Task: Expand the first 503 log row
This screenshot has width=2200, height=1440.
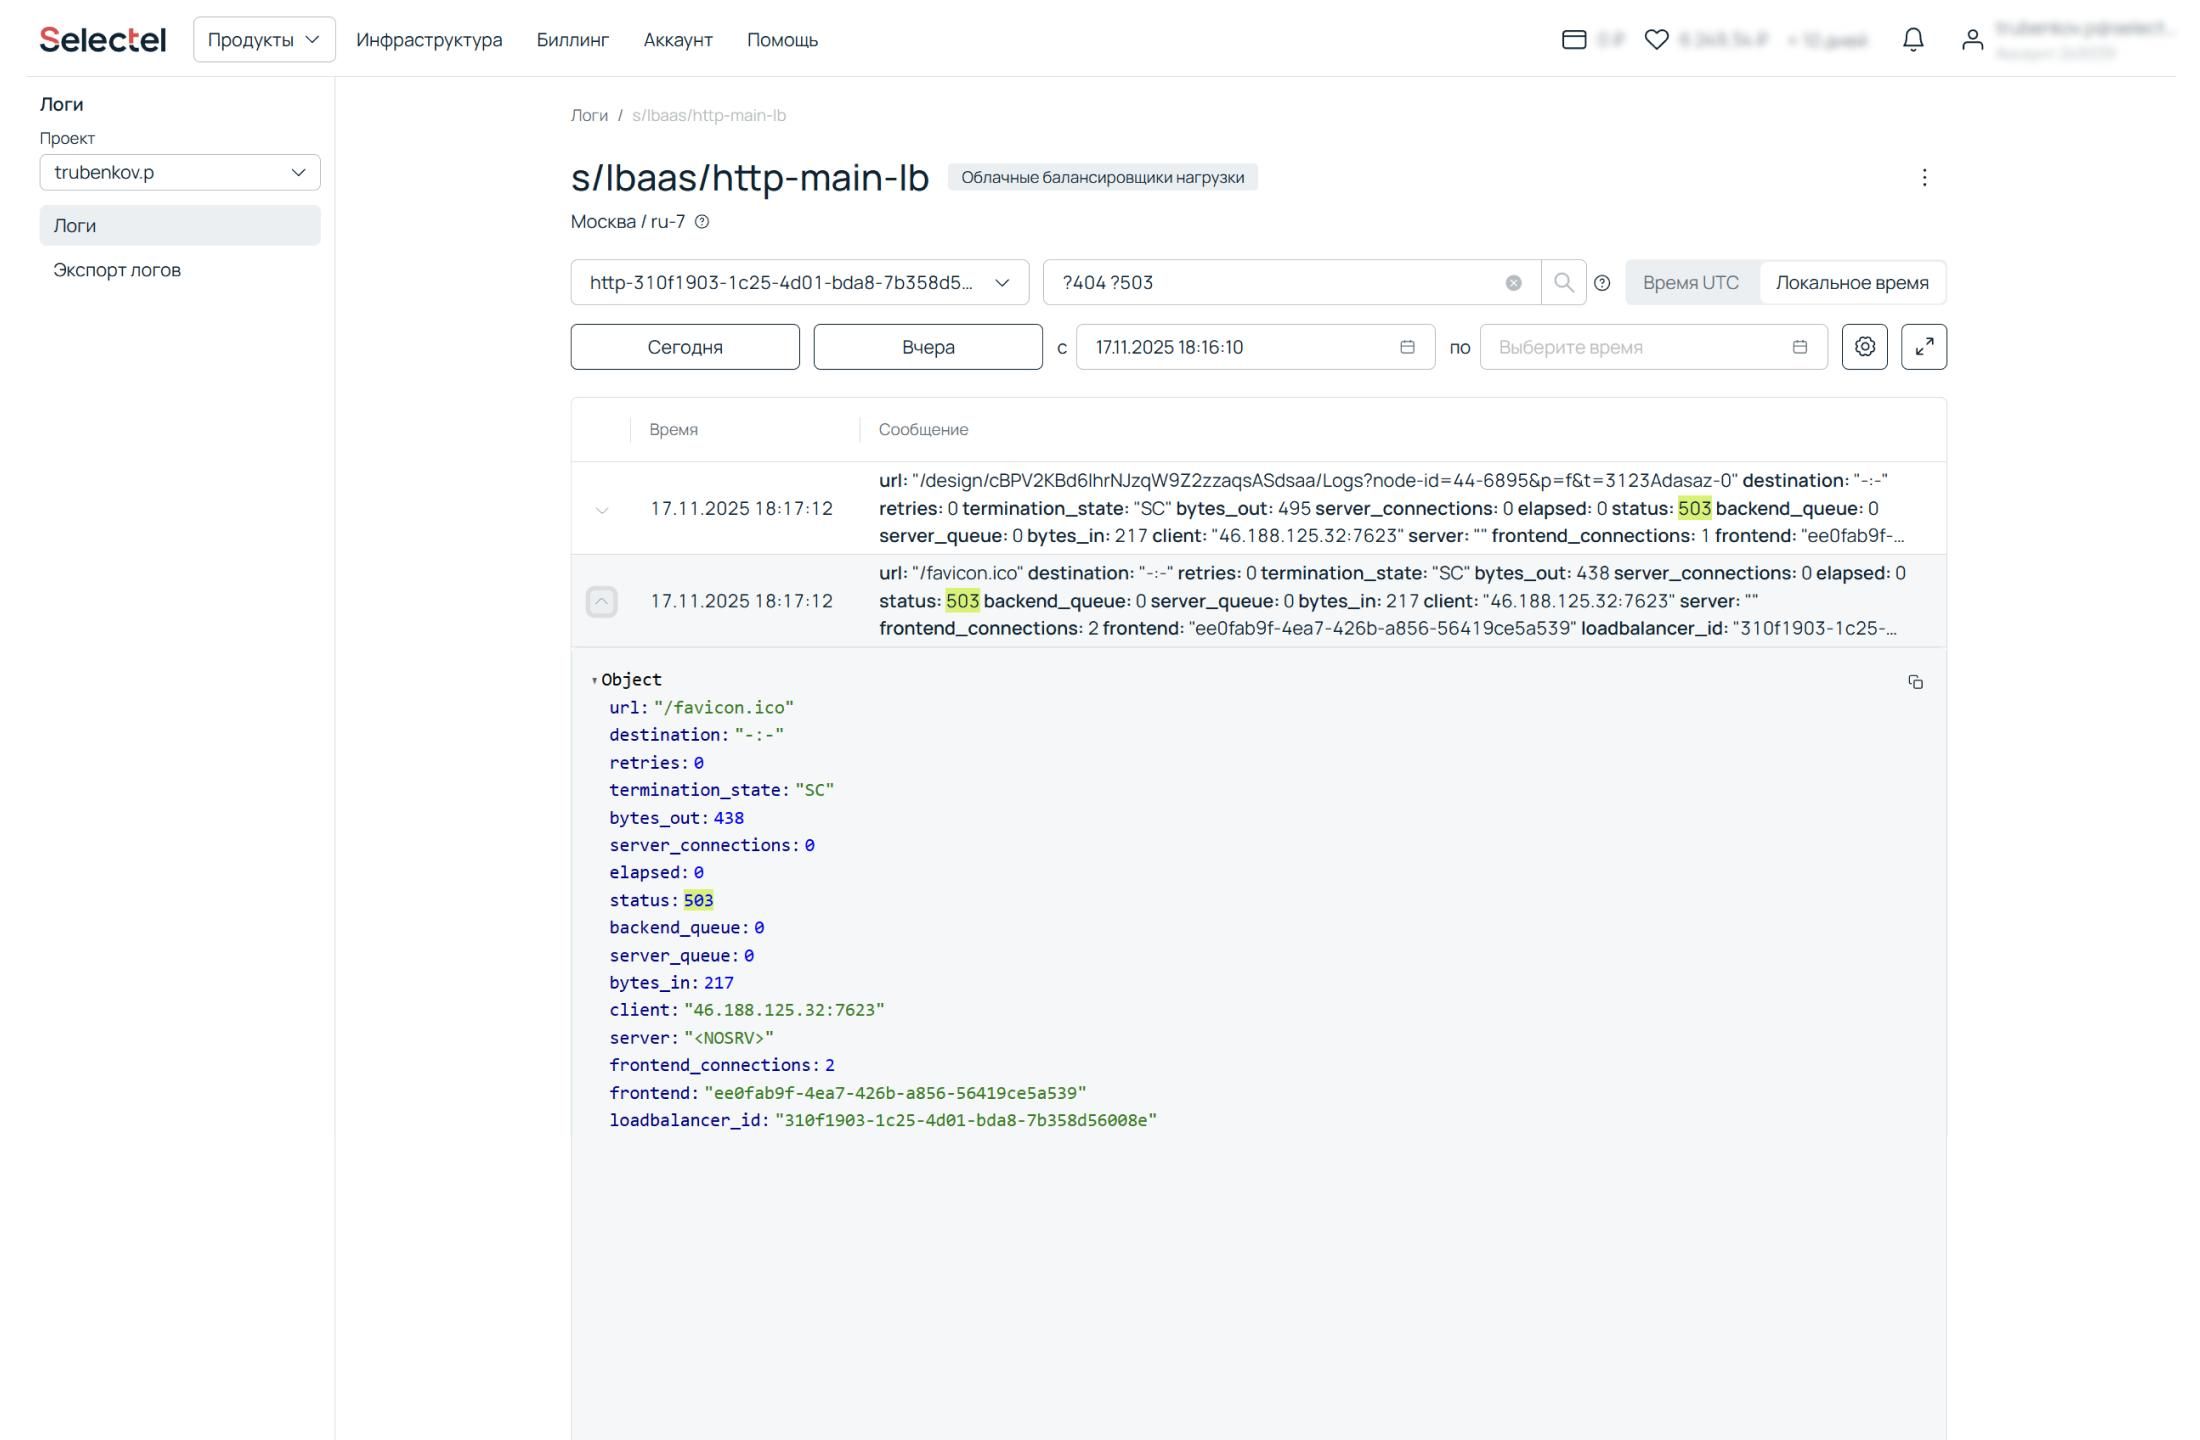Action: 601,510
